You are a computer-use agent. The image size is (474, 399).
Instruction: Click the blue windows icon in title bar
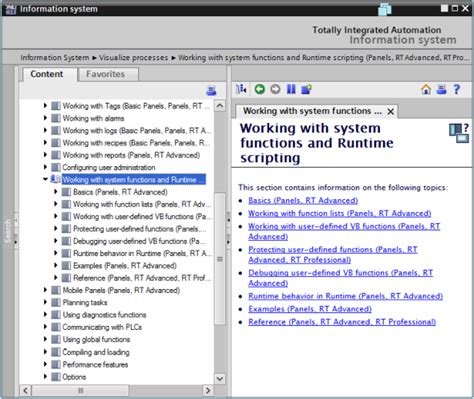(385, 9)
